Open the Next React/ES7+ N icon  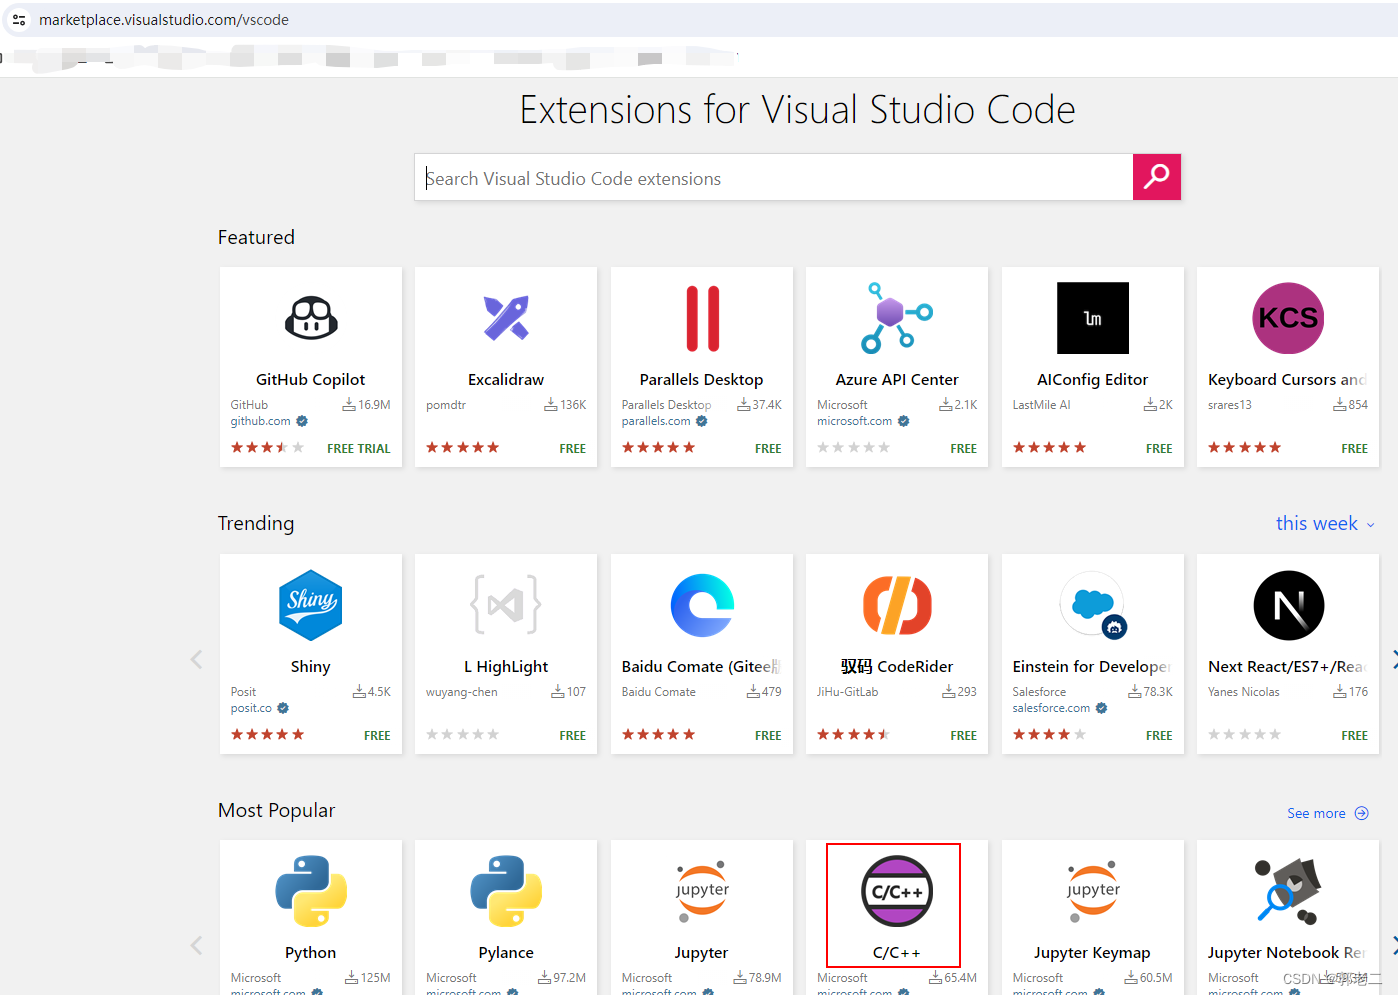[1288, 605]
